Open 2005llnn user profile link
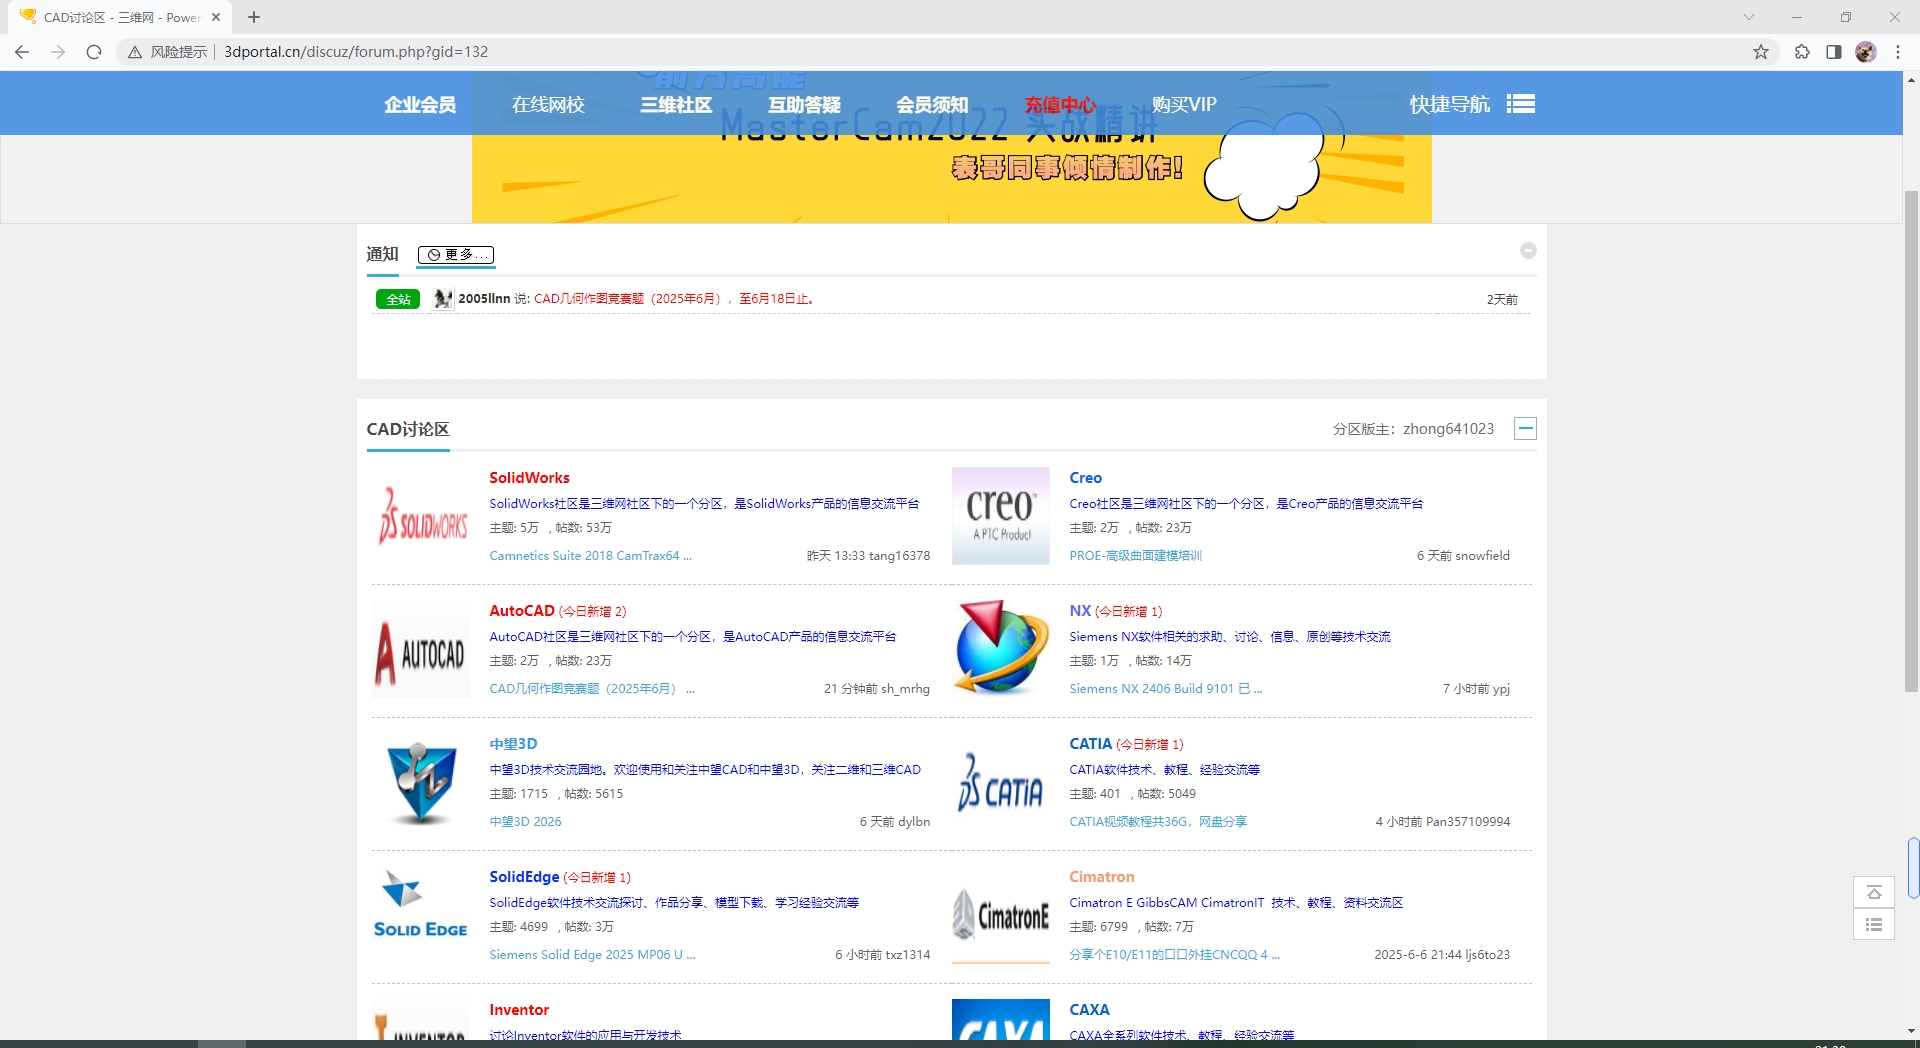 484,299
